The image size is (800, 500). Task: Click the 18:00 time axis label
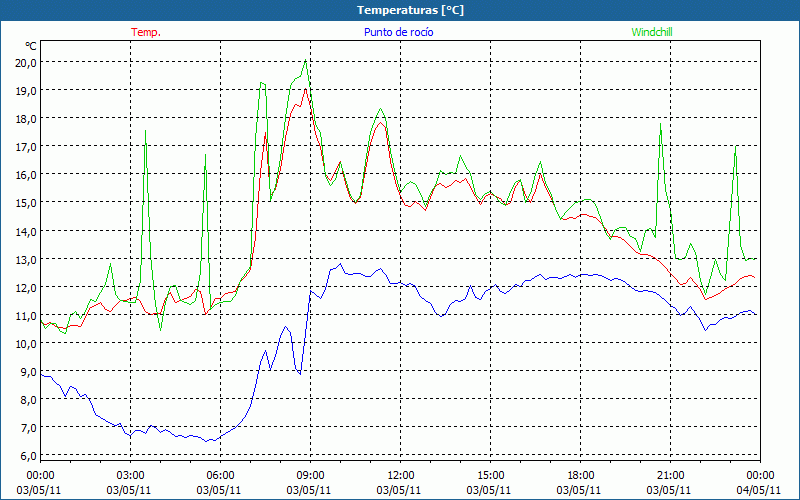[x=581, y=476]
